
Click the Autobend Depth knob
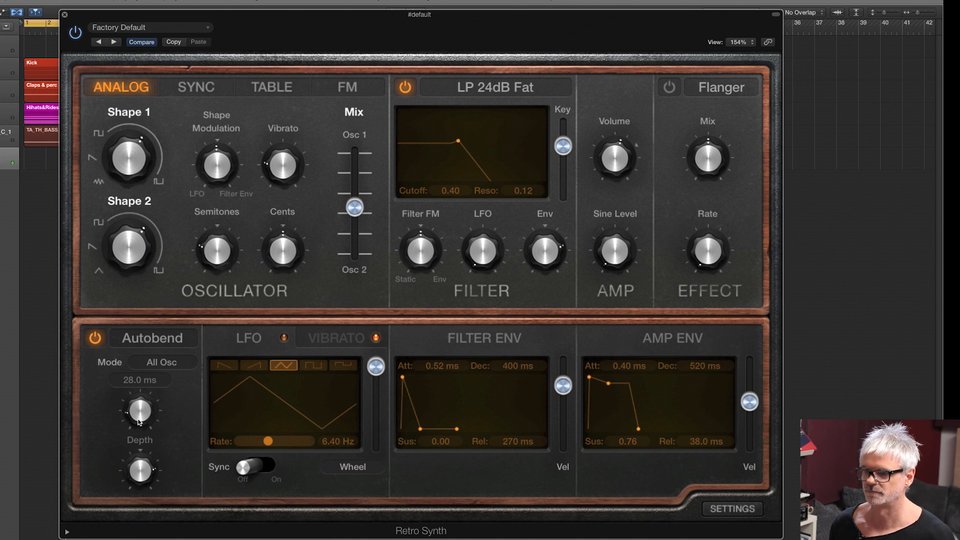coord(140,470)
